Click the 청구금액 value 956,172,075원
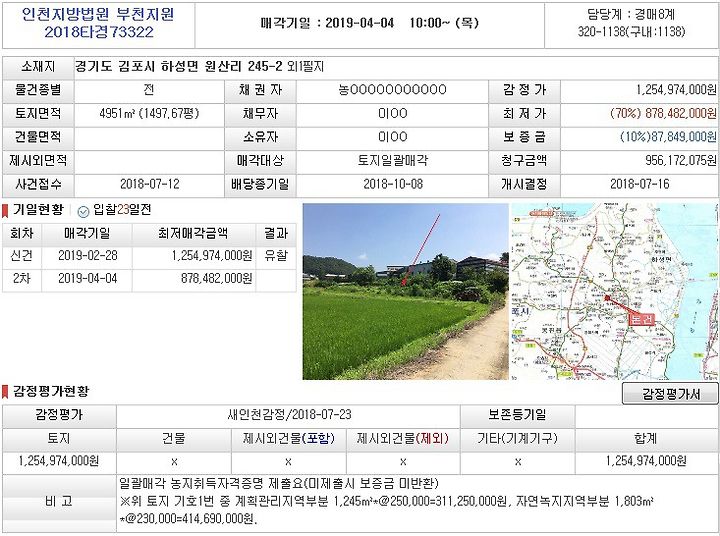The image size is (720, 536). point(681,160)
